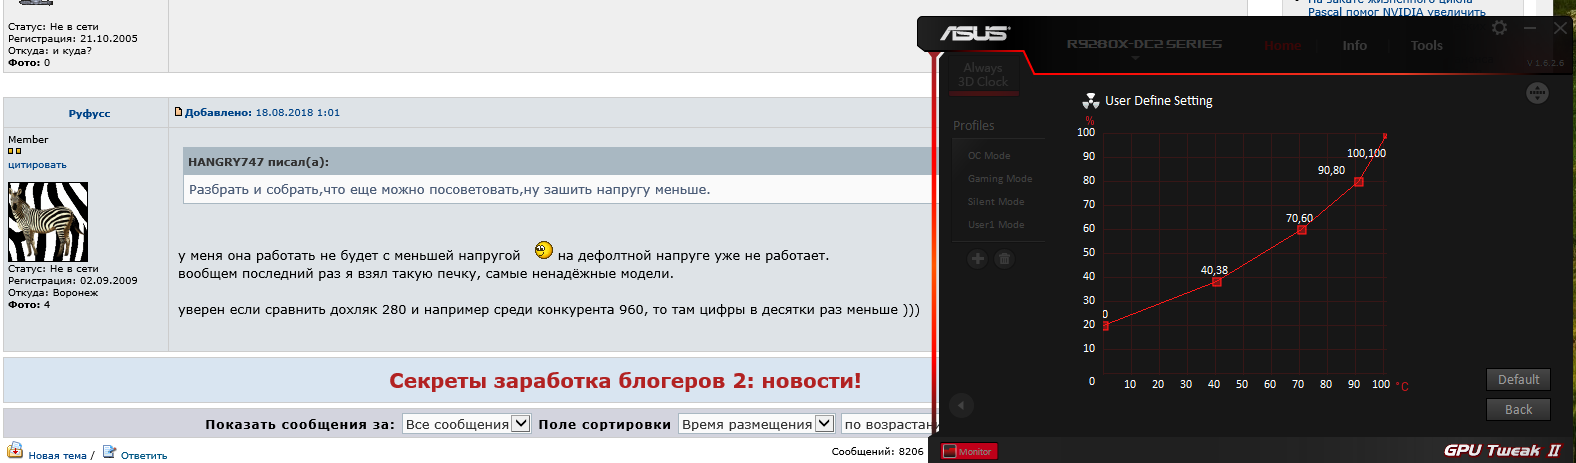1576x463 pixels.
Task: Click the GPU Tweak II logo text
Action: (1502, 450)
